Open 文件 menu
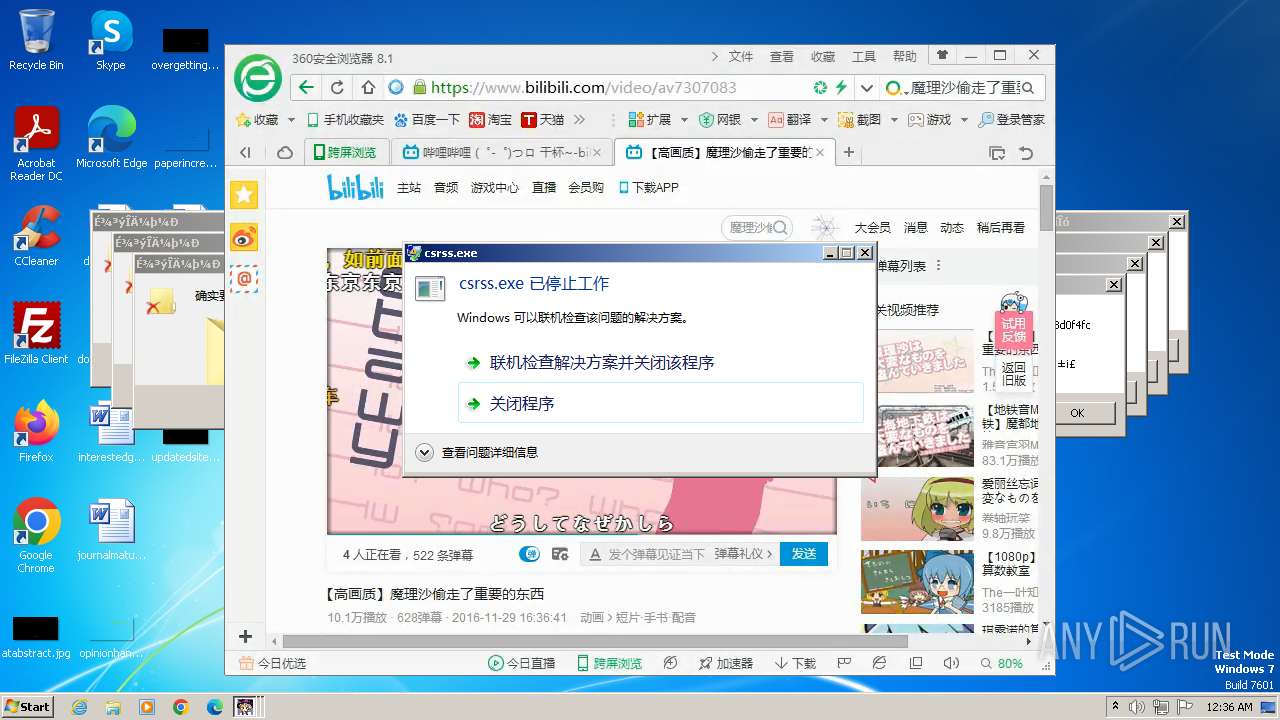Viewport: 1280px width, 720px height. point(741,57)
